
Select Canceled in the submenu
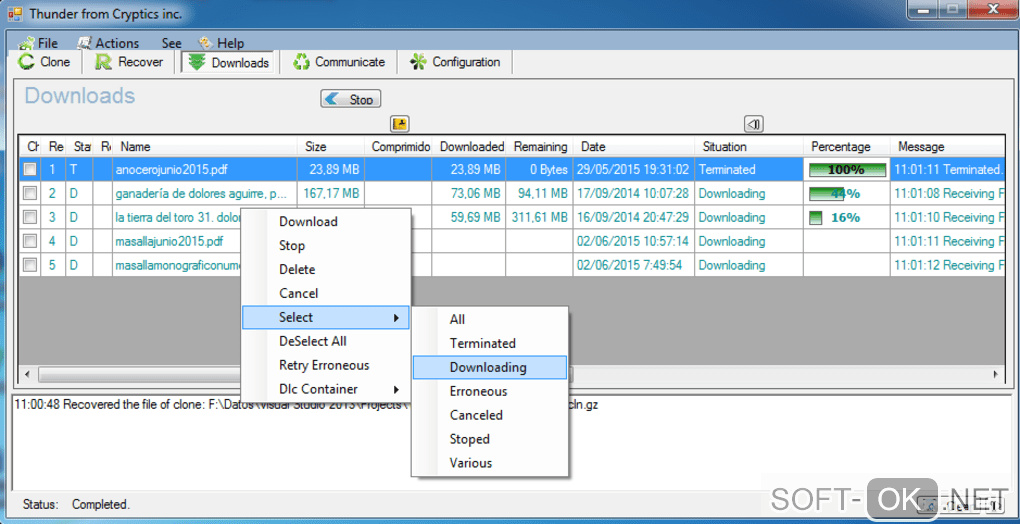(x=490, y=415)
